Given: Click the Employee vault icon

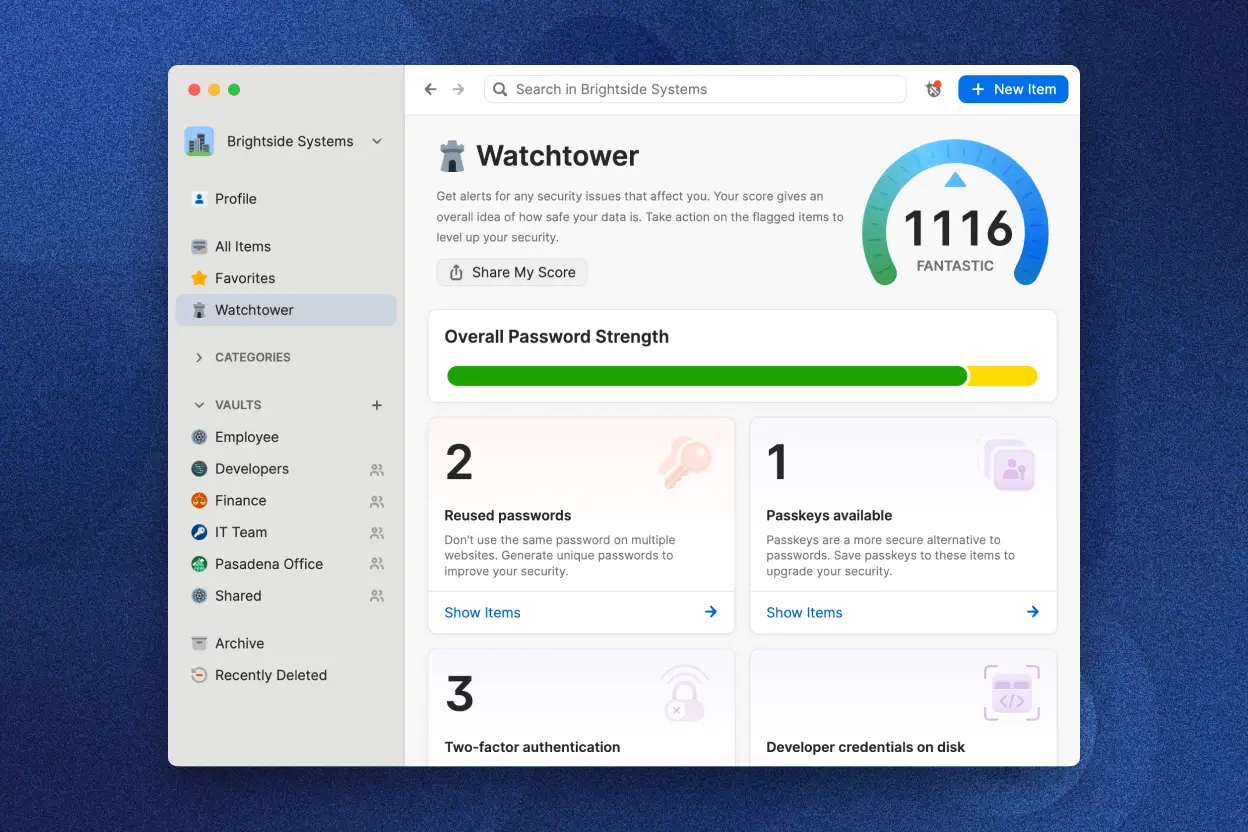Looking at the screenshot, I should pyautogui.click(x=199, y=437).
